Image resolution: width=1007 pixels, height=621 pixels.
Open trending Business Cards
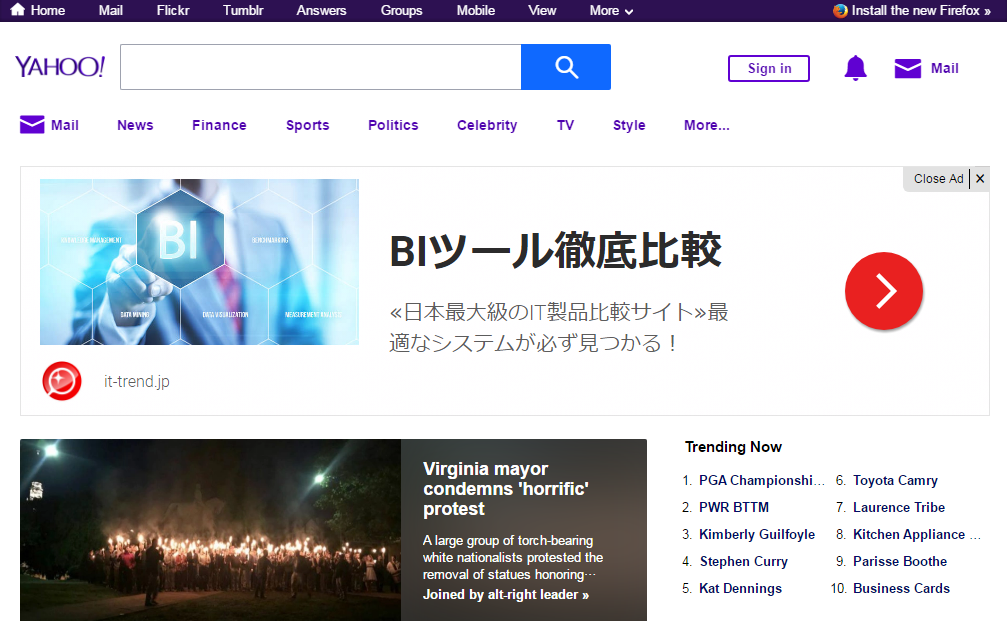click(901, 588)
